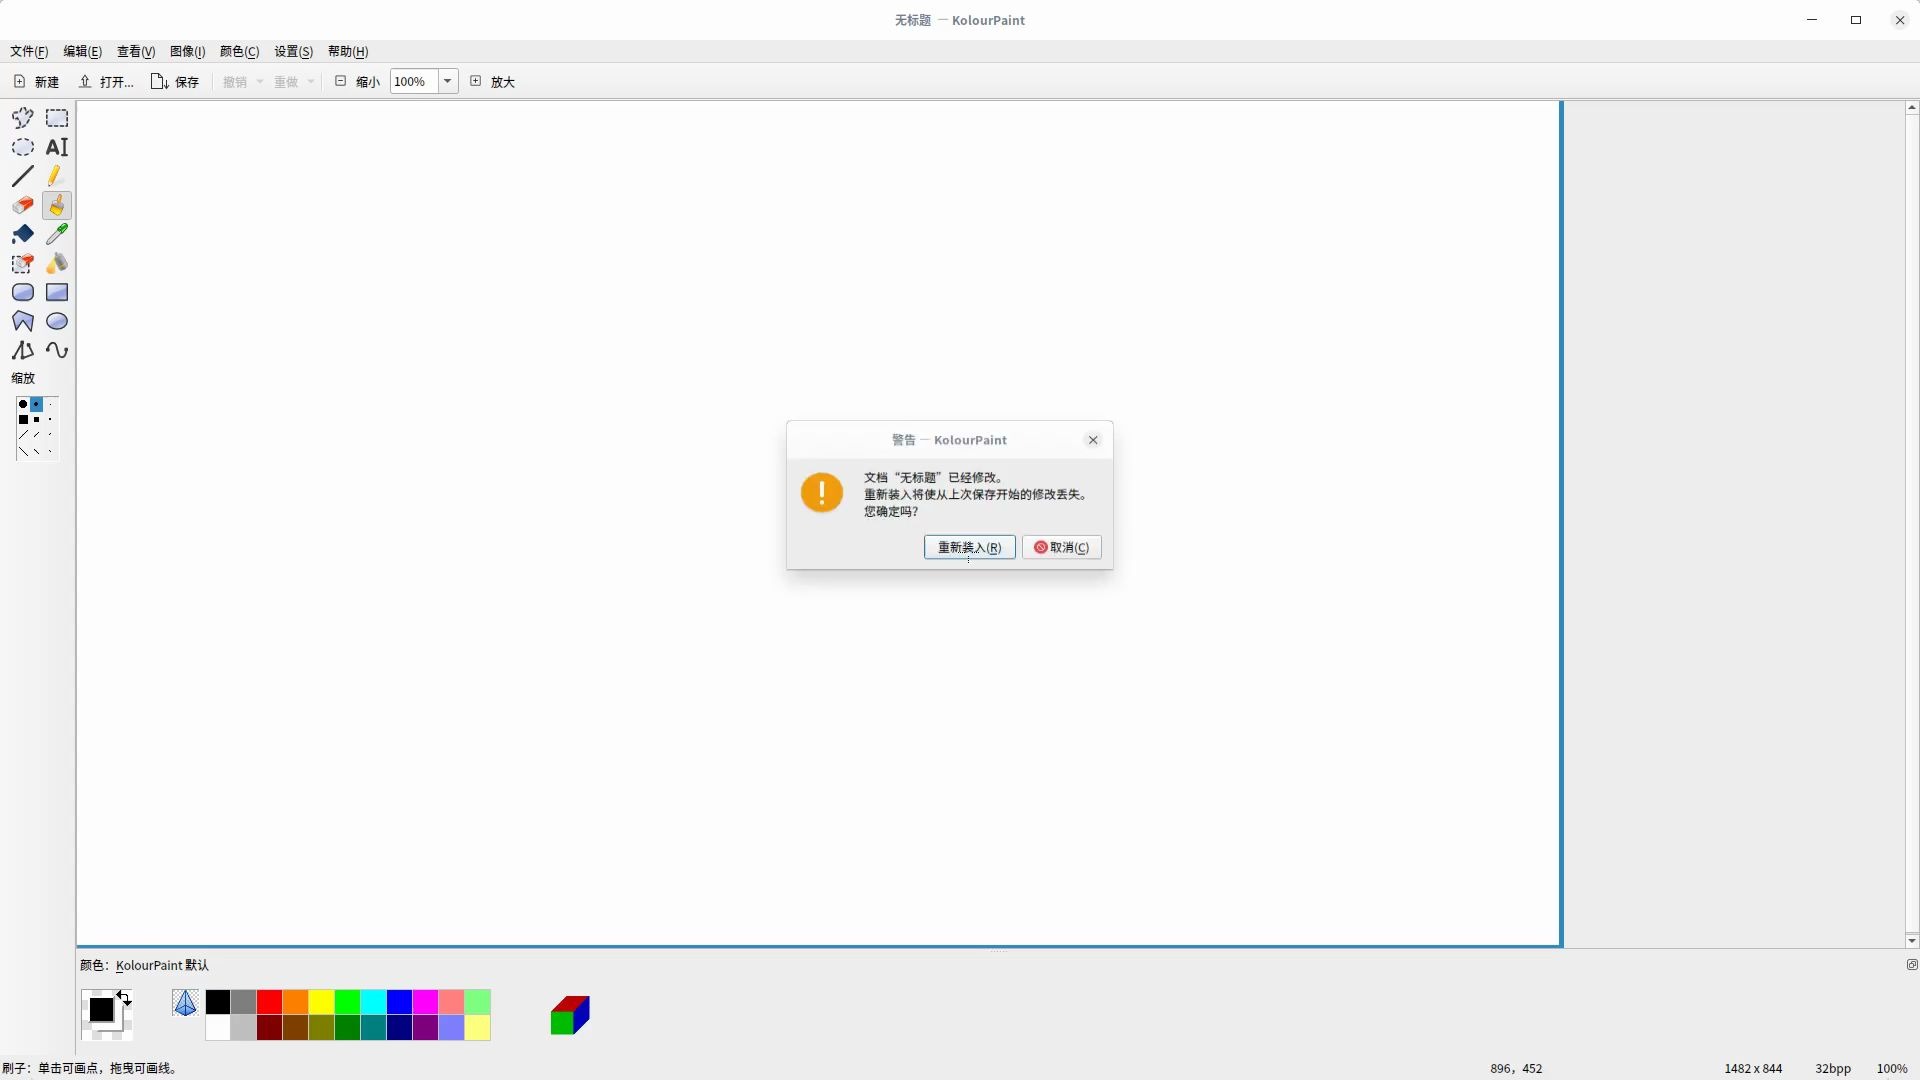
Task: Activate the text tool
Action: click(57, 147)
